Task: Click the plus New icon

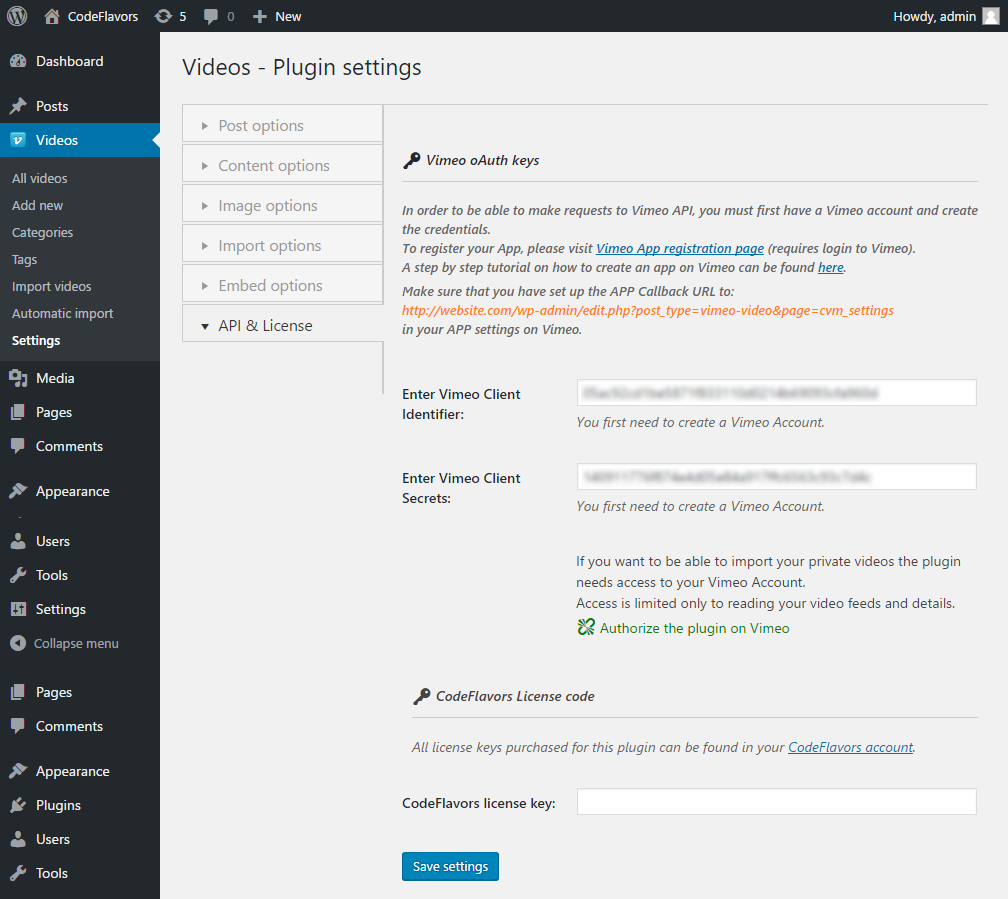Action: tap(259, 17)
